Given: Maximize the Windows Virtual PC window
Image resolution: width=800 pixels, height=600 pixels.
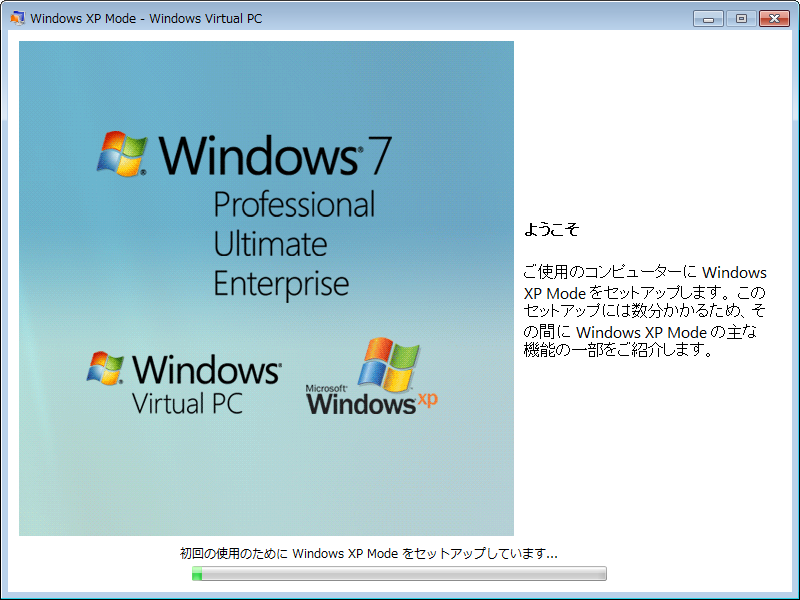Looking at the screenshot, I should pos(741,18).
